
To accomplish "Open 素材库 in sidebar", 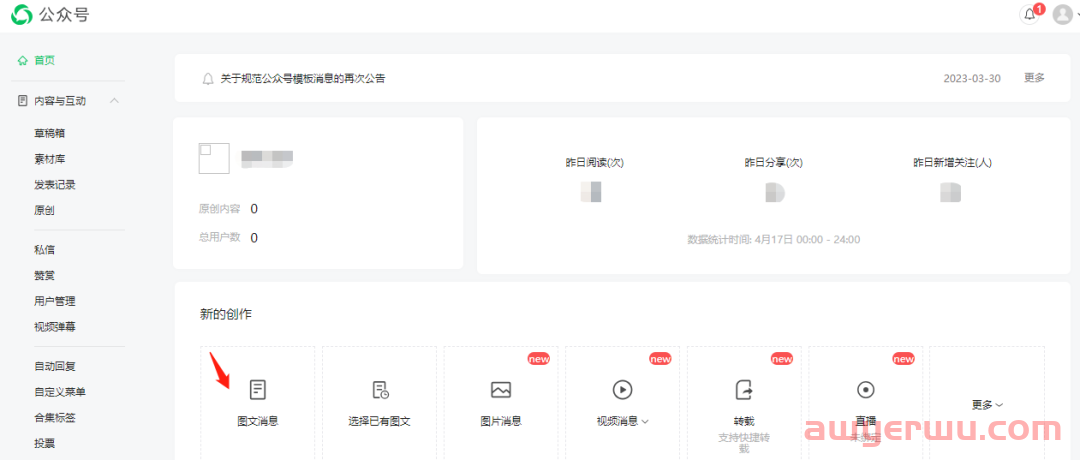I will (50, 159).
